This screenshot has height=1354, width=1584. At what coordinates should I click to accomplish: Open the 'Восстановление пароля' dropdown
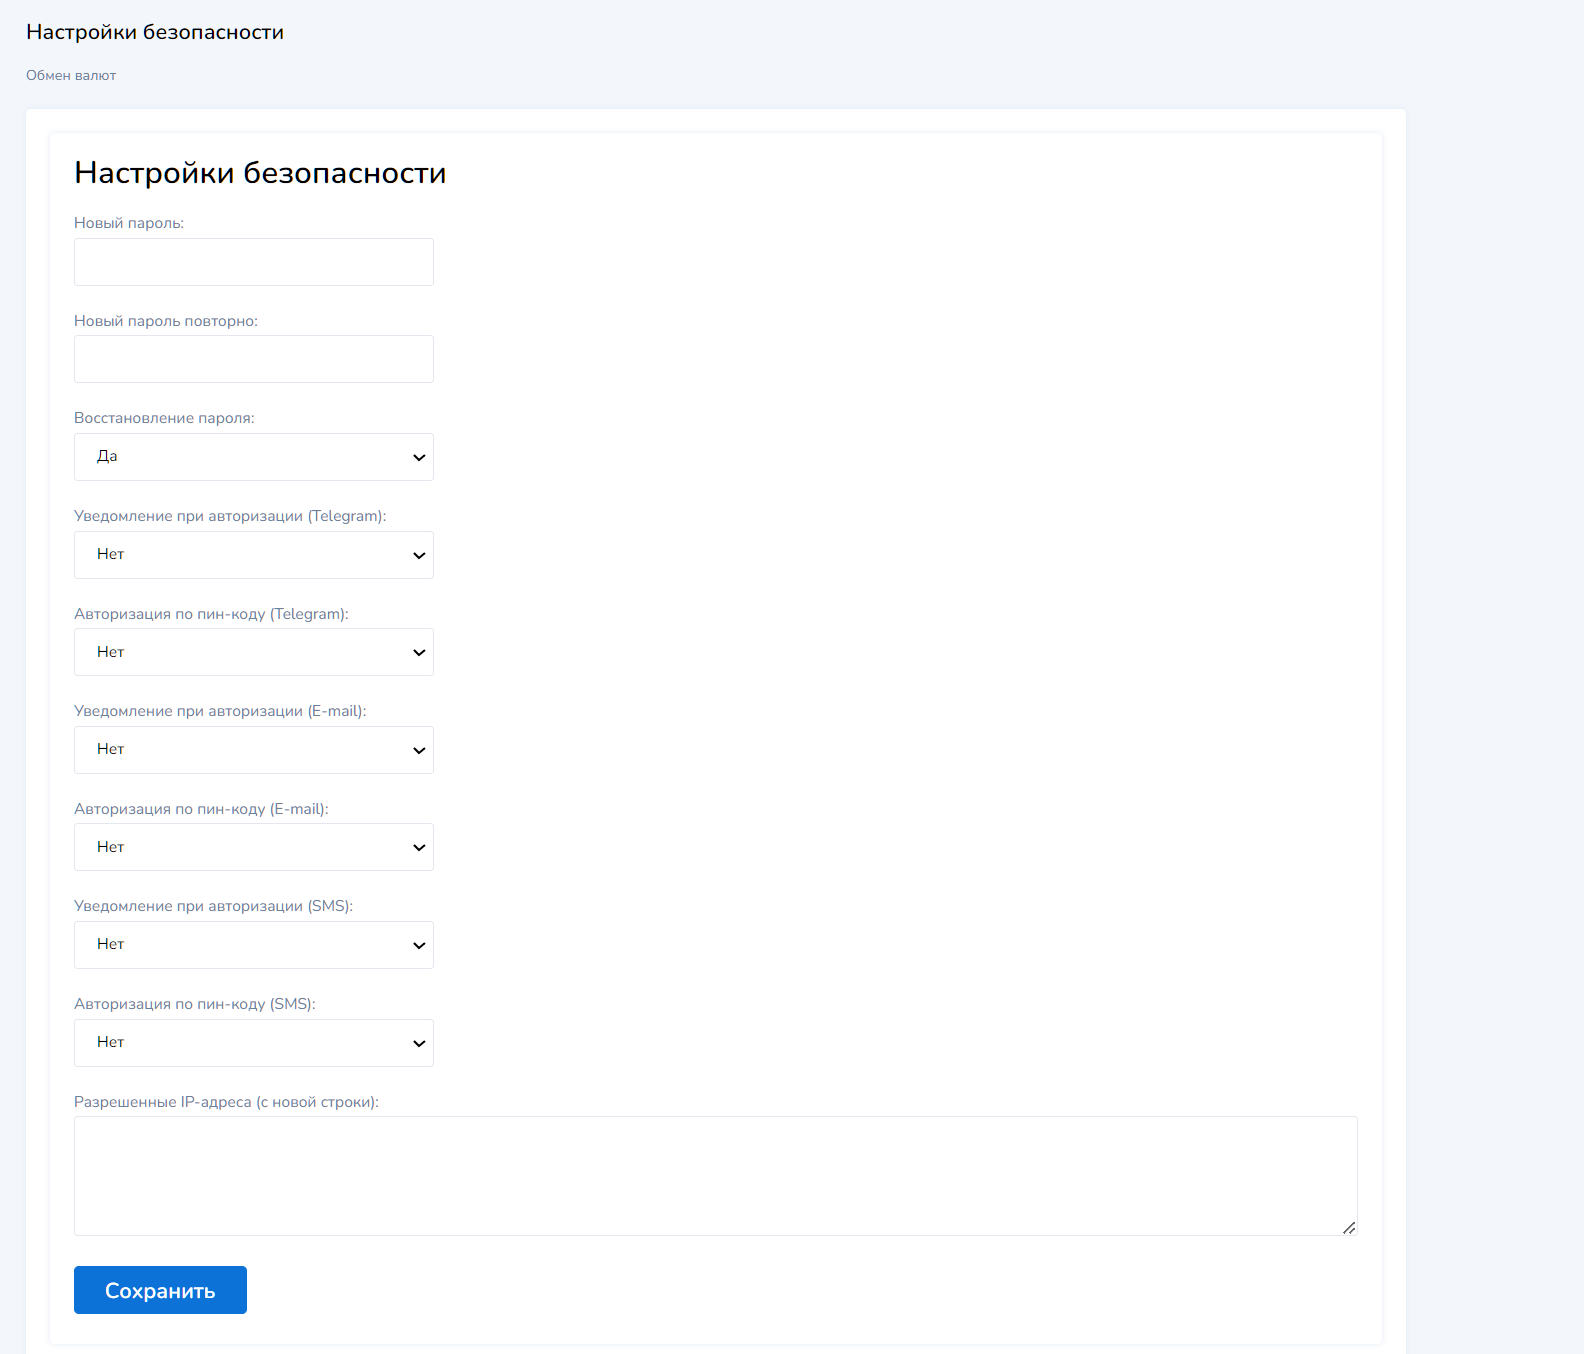pos(253,457)
